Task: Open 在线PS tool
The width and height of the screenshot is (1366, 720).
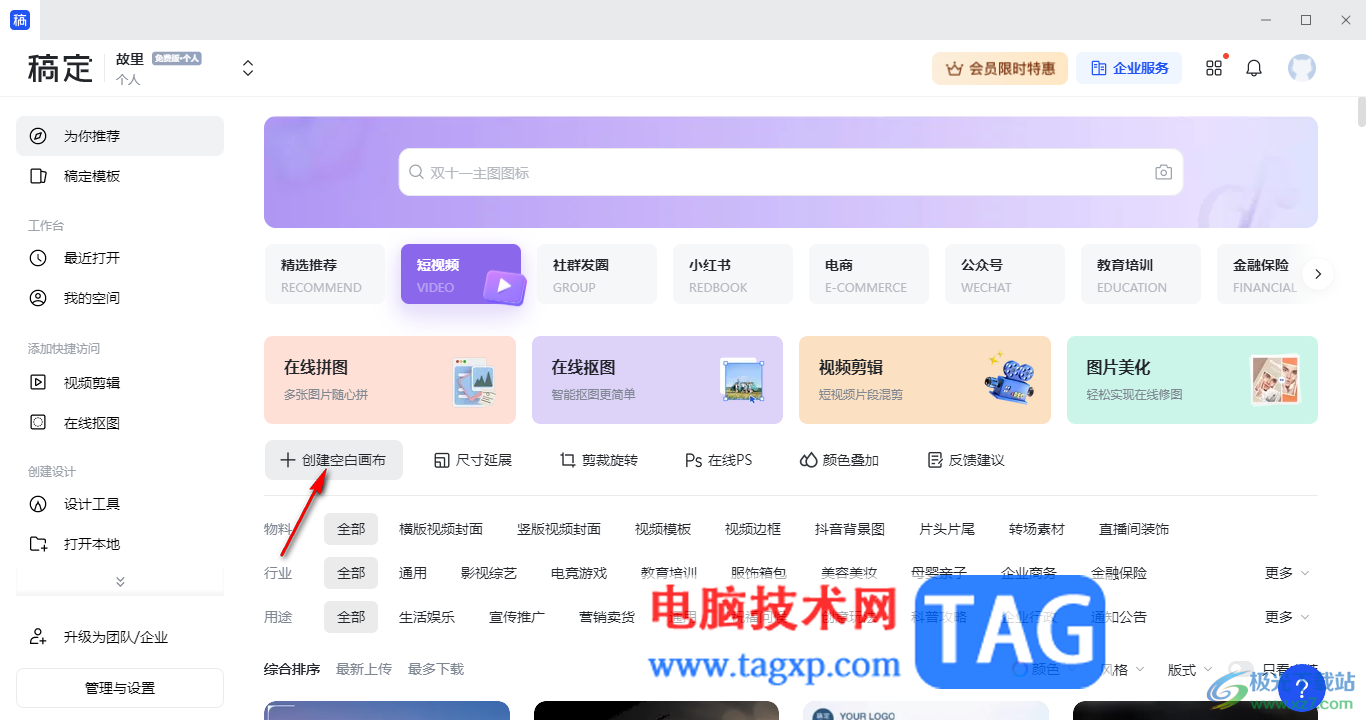Action: click(718, 460)
